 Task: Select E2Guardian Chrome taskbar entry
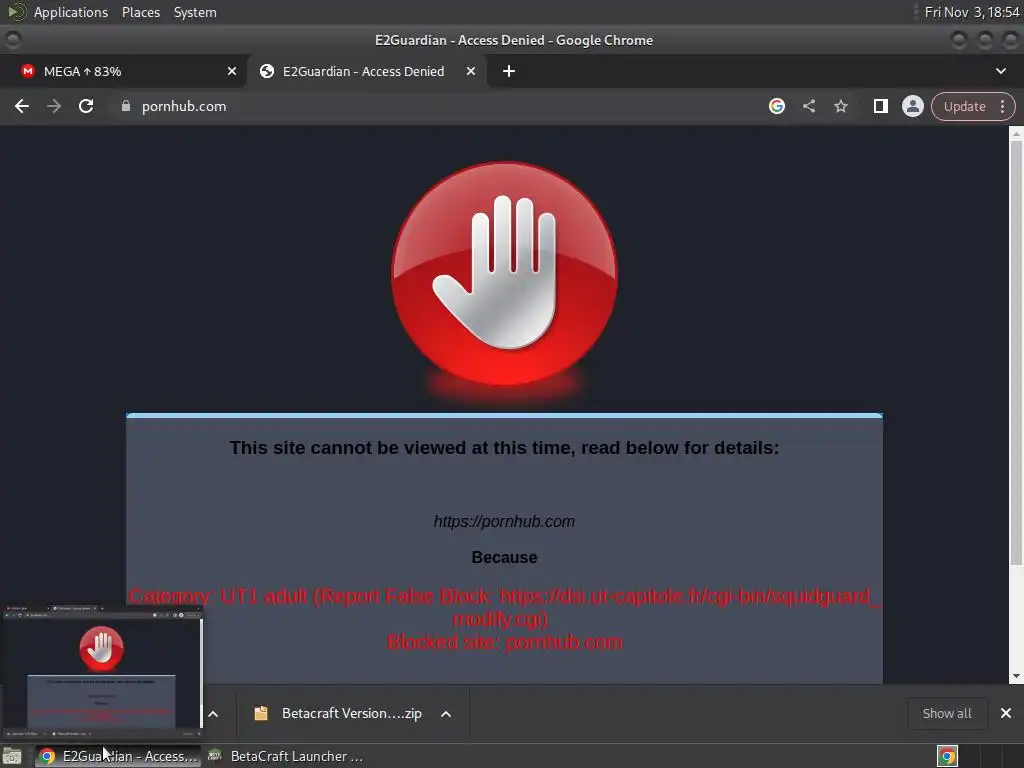pos(118,756)
